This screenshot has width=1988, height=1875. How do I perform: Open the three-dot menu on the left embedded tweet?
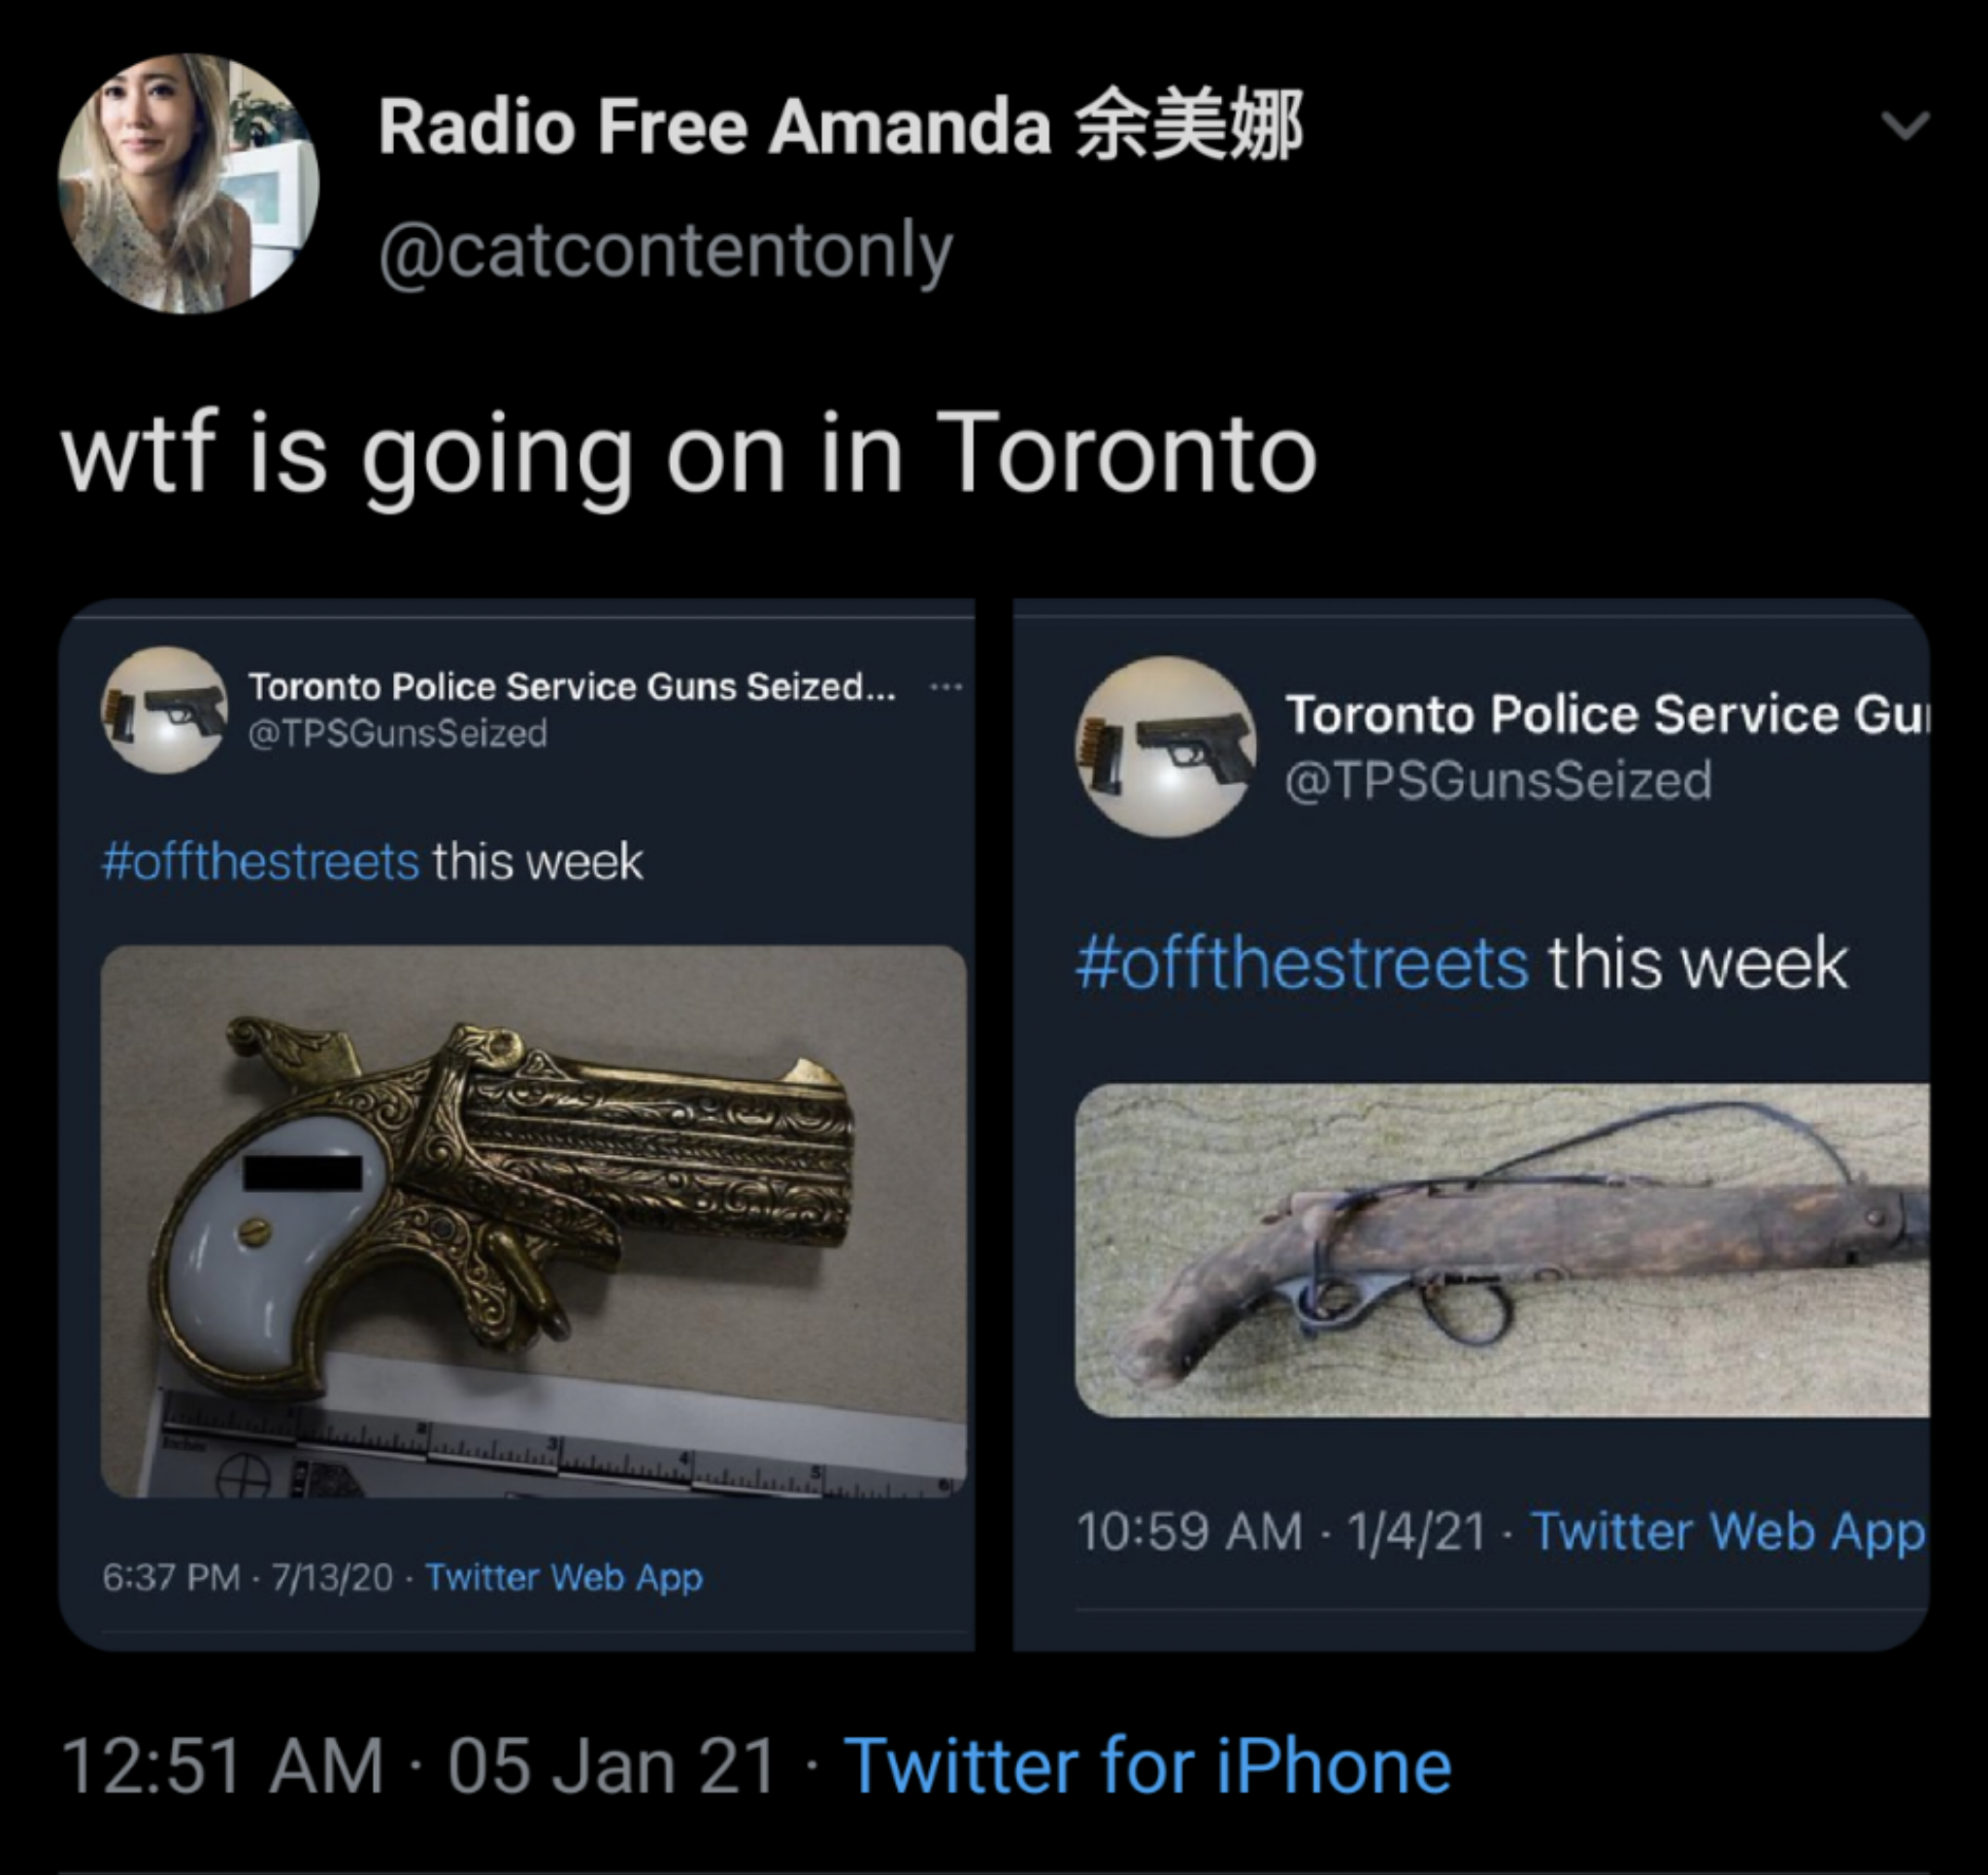[945, 687]
